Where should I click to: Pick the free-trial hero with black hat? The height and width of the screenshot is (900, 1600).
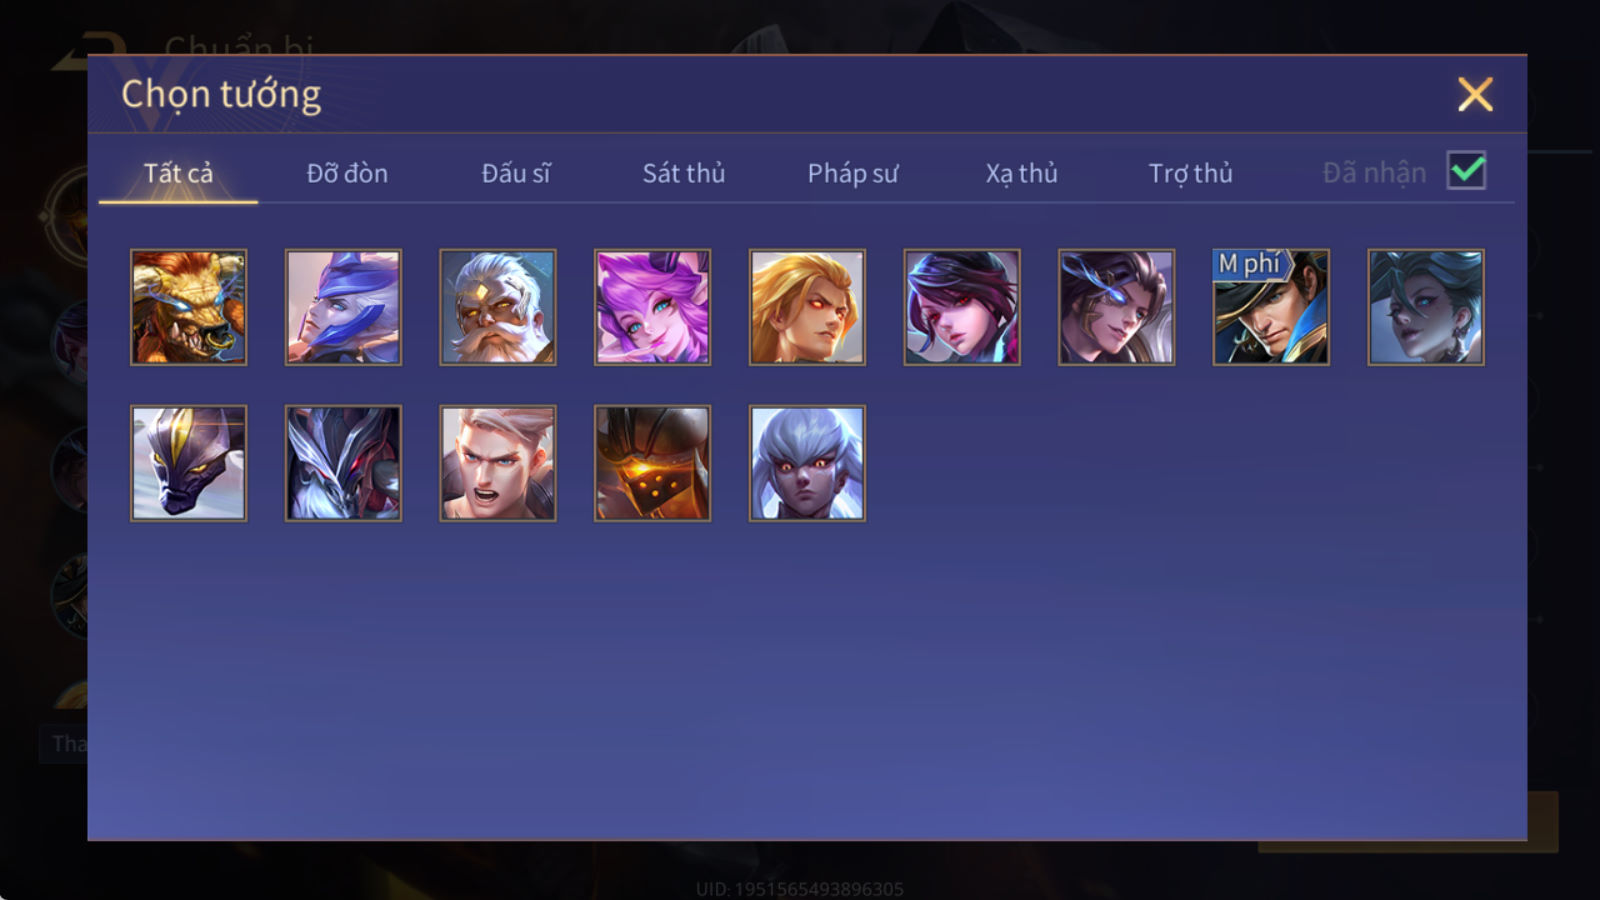pos(1271,307)
